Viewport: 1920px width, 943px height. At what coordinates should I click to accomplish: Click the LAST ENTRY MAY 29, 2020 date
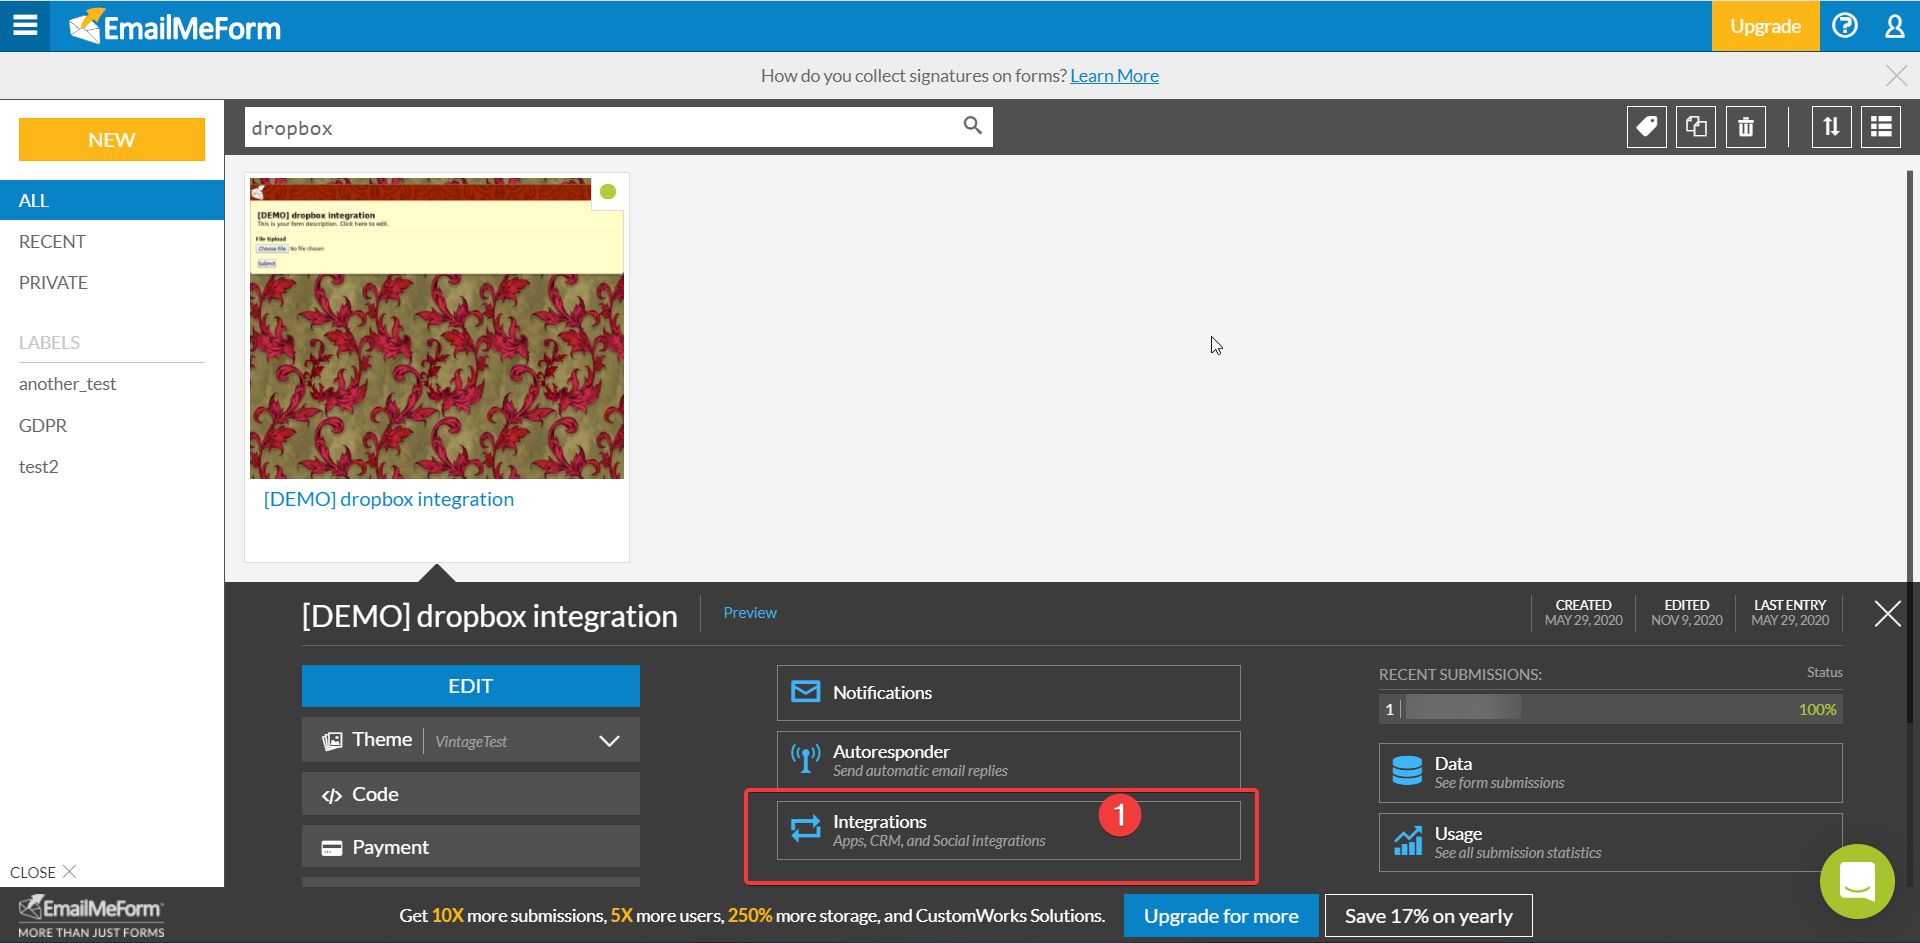click(1790, 613)
